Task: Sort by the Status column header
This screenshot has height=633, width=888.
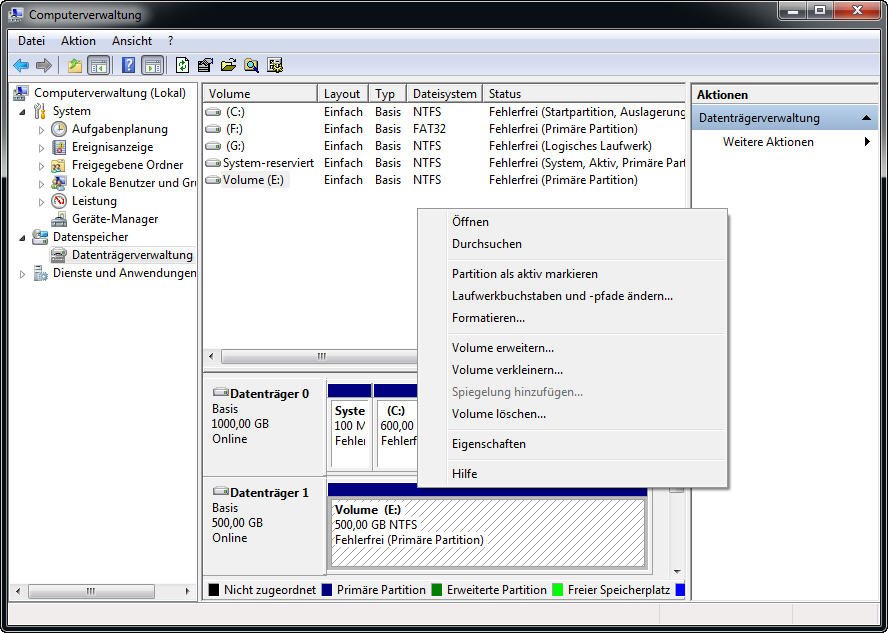Action: click(584, 93)
